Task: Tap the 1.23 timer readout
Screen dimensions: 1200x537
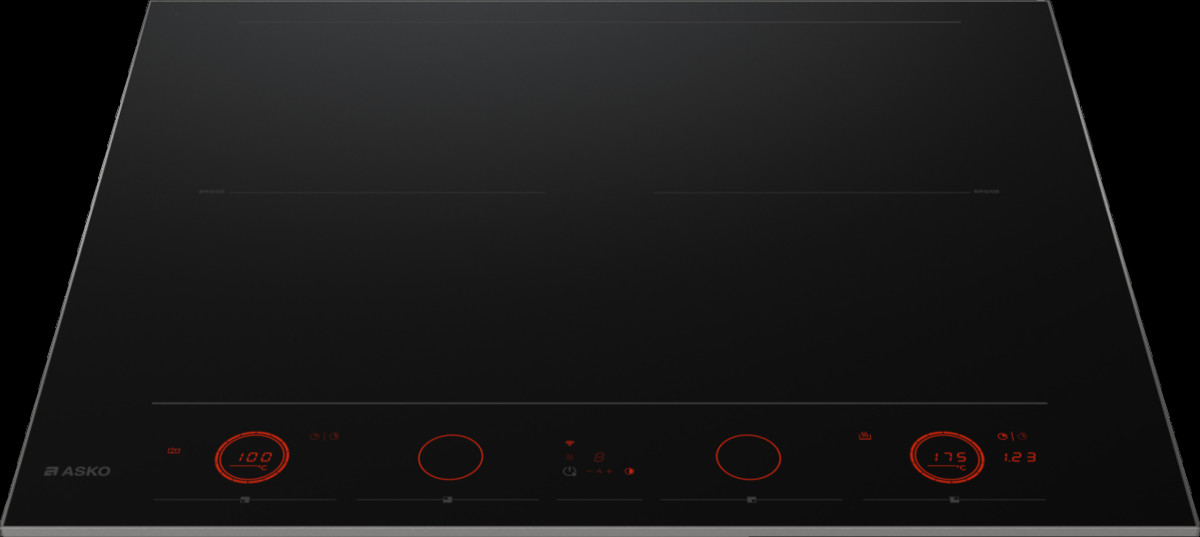Action: tap(1018, 458)
